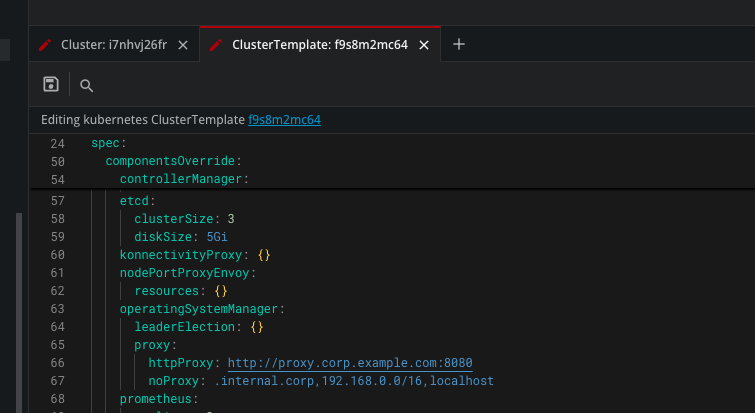The width and height of the screenshot is (755, 413).
Task: Click the '5Gi' diskSize value
Action: pyautogui.click(x=217, y=237)
